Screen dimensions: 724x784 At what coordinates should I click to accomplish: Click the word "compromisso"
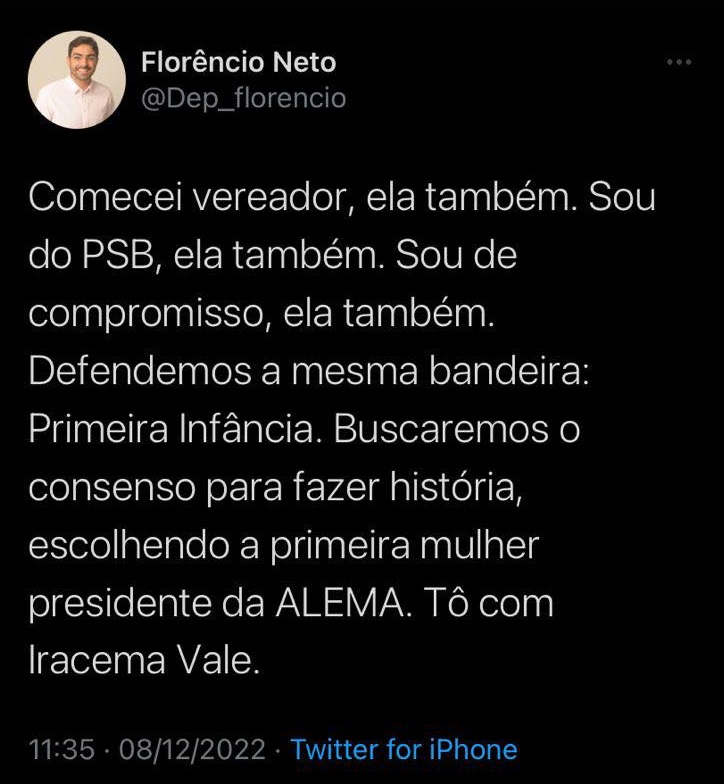[x=145, y=315]
